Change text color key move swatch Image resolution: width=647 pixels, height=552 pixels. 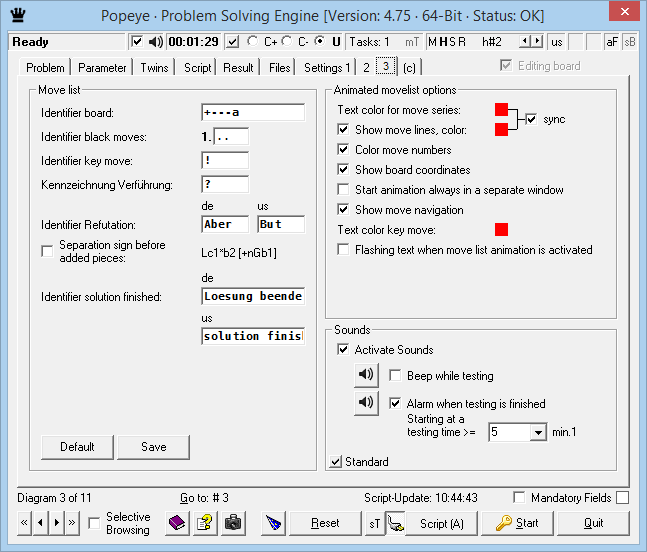pos(501,229)
